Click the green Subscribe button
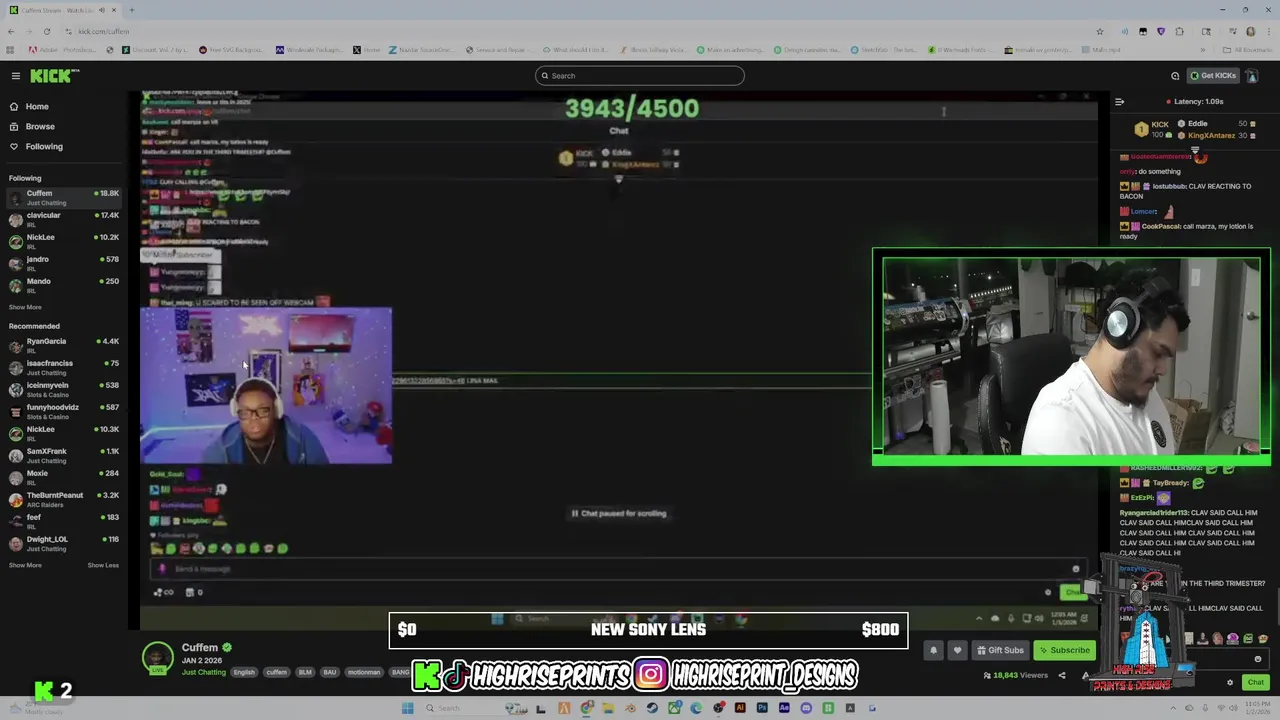Screen dimensions: 1280x720 point(1064,650)
